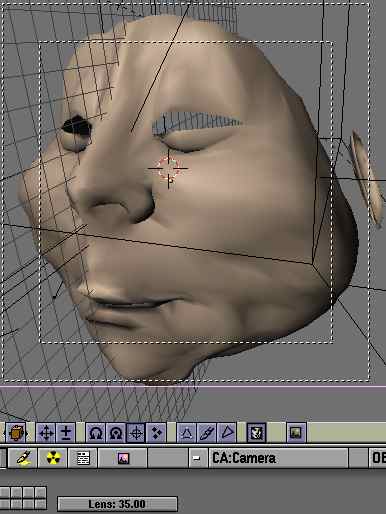Open the script buttons list icon
386x514 pixels.
(83, 458)
